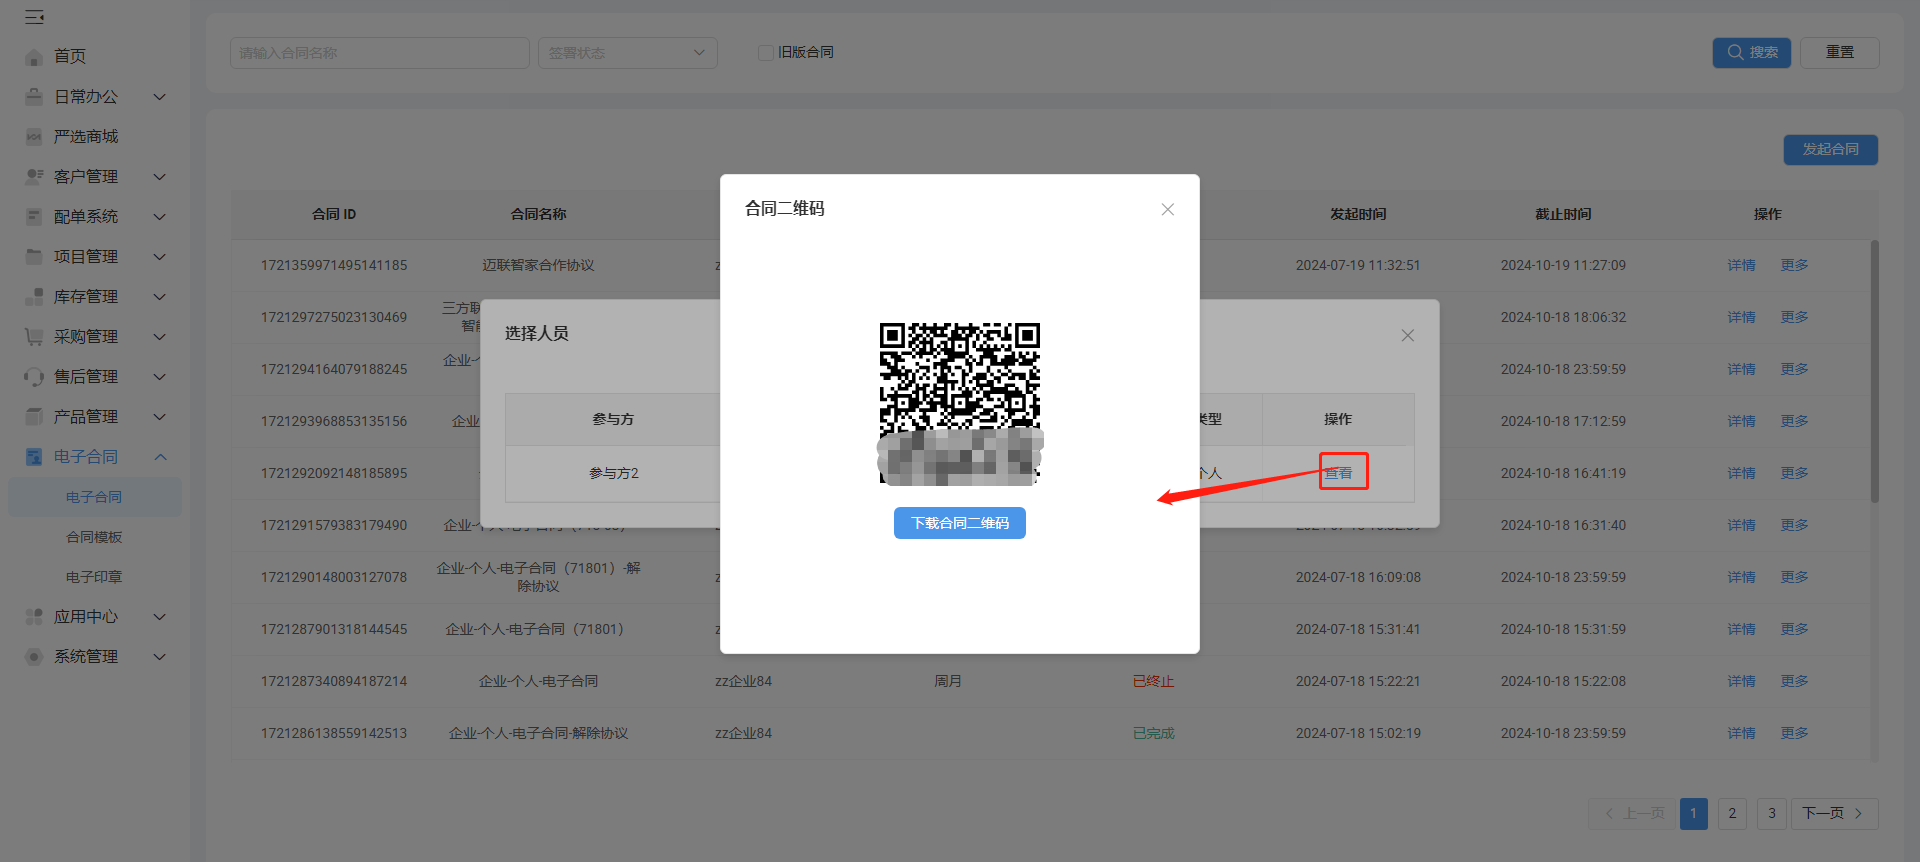Open 严选商城 via its sidebar icon
The width and height of the screenshot is (1920, 862).
(x=34, y=137)
